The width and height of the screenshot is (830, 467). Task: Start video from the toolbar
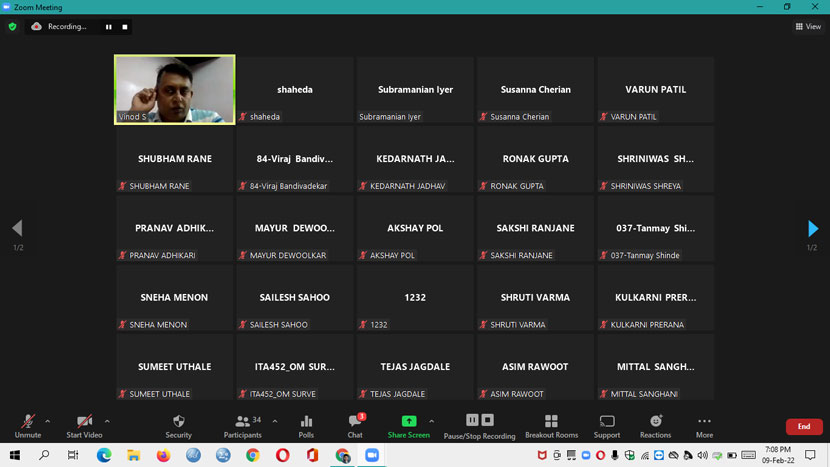[x=84, y=425]
